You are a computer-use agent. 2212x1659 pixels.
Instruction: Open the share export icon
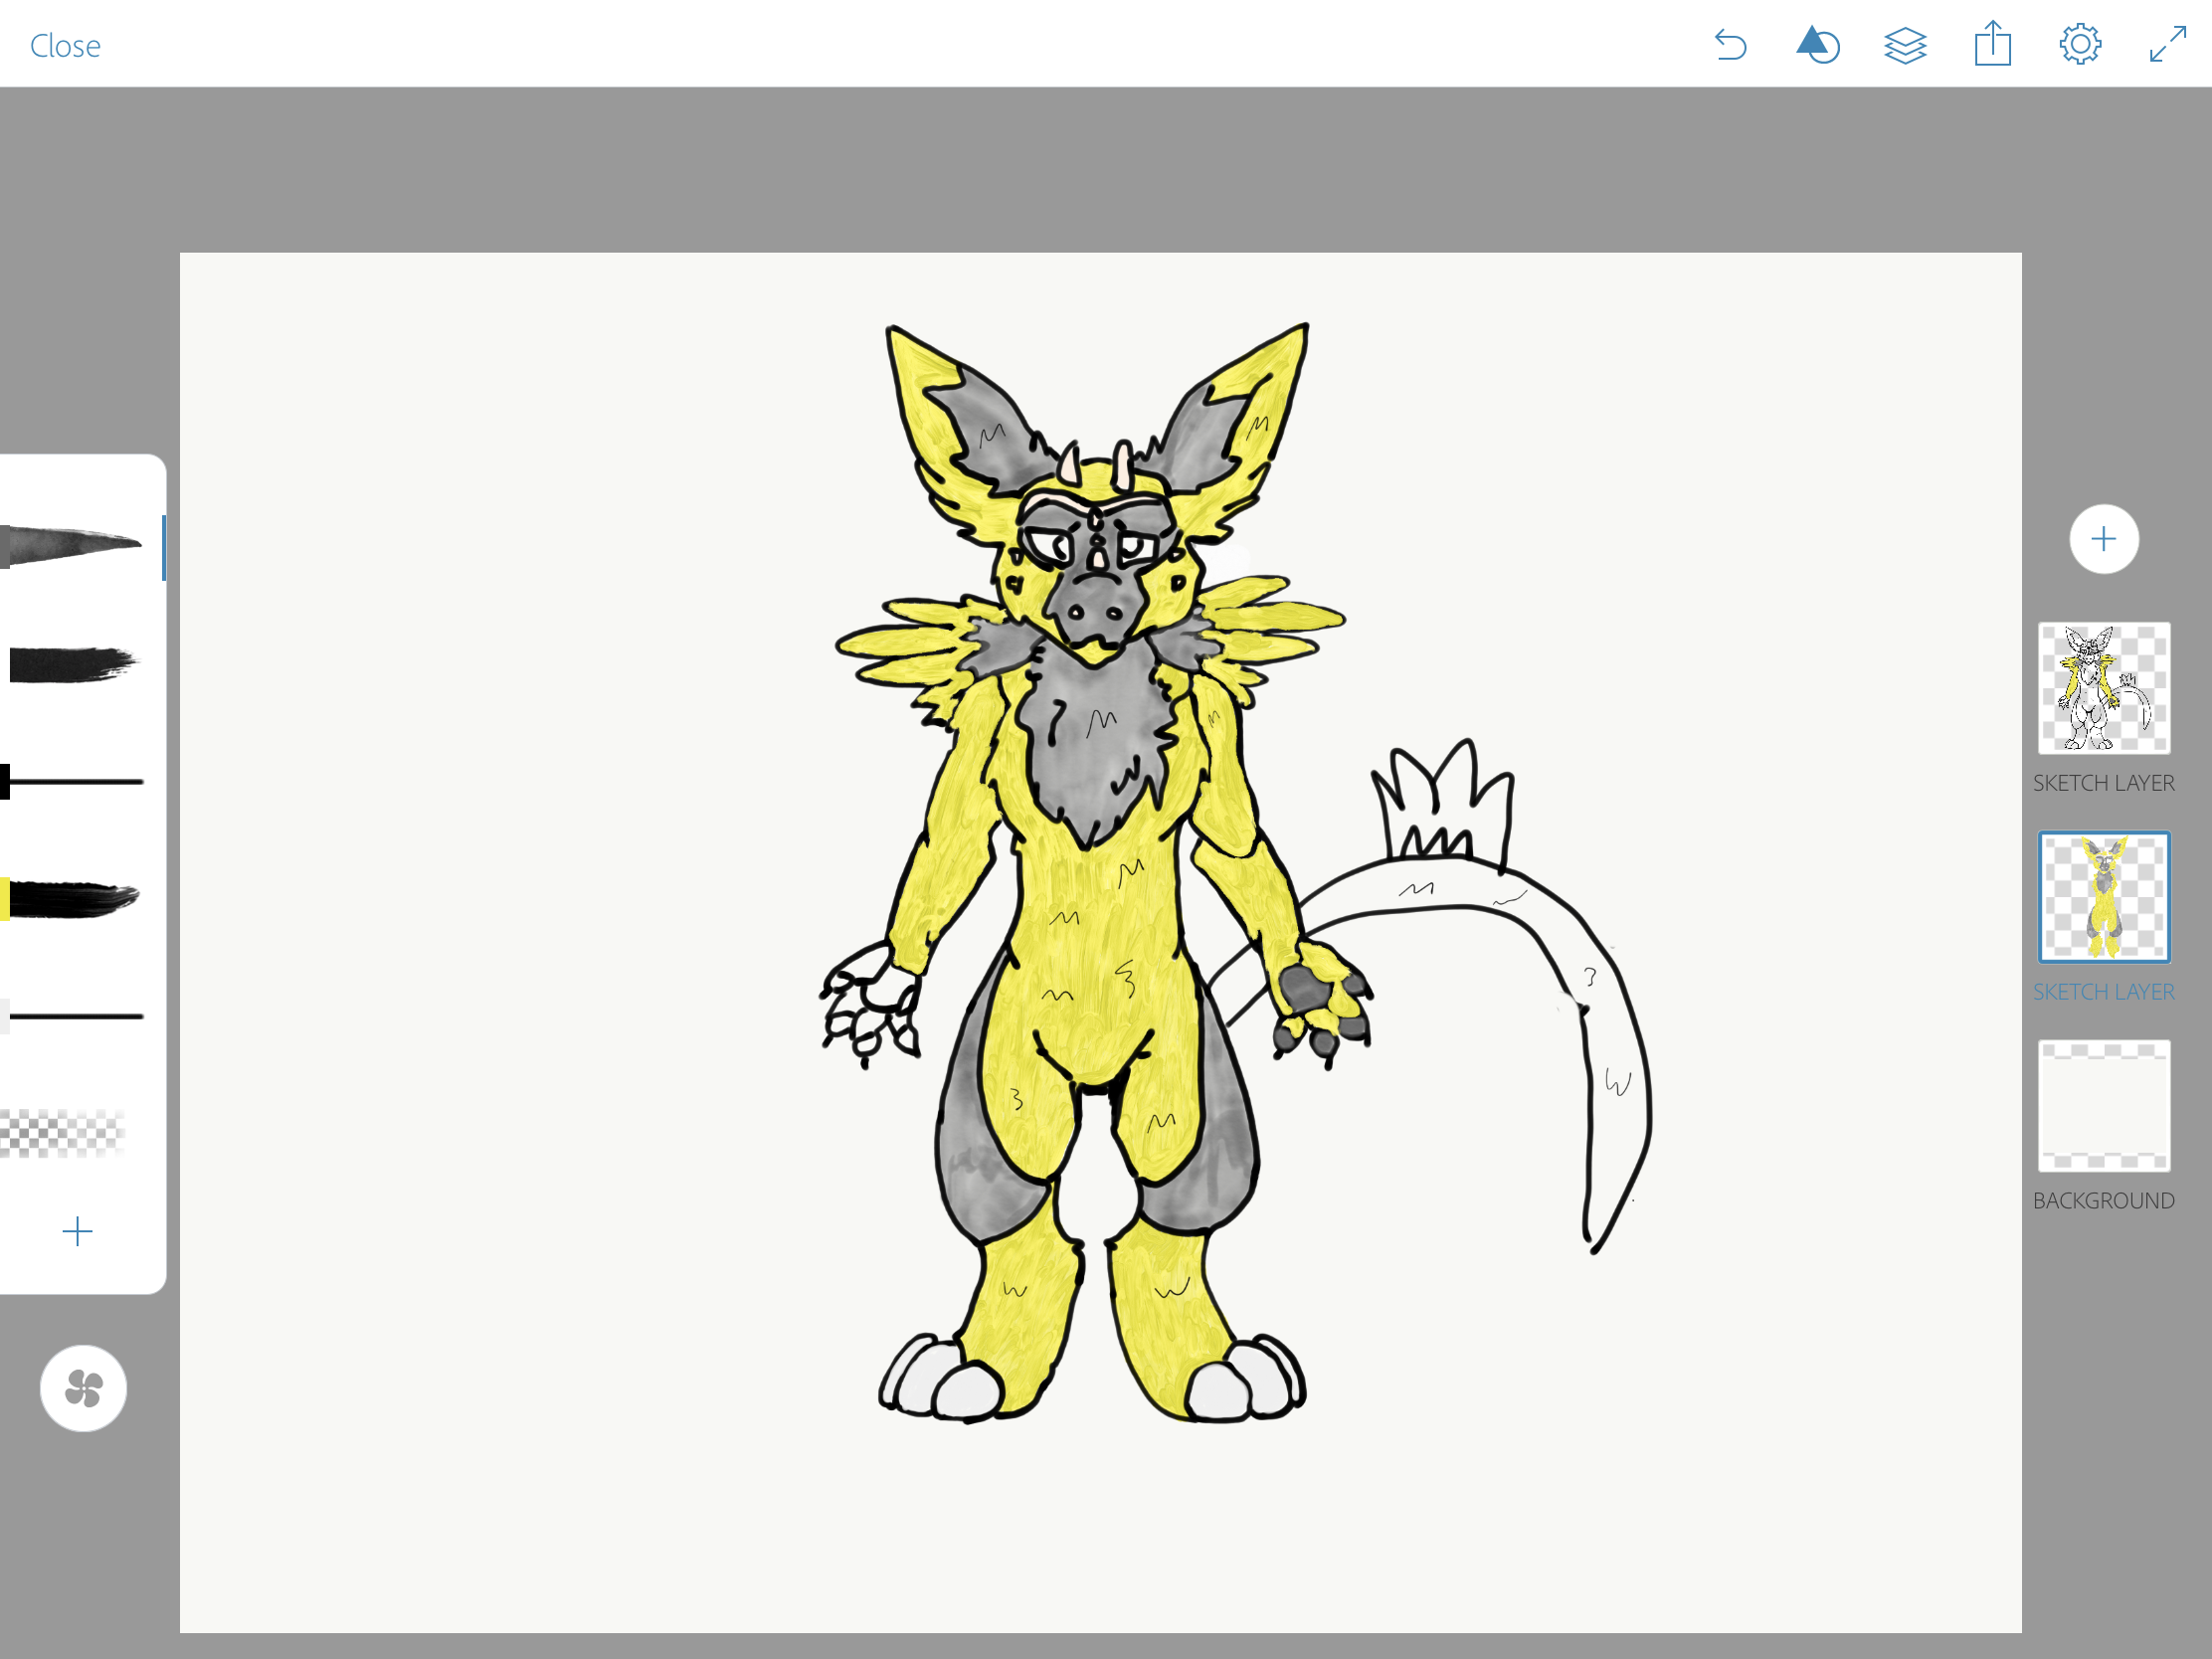pyautogui.click(x=1993, y=44)
